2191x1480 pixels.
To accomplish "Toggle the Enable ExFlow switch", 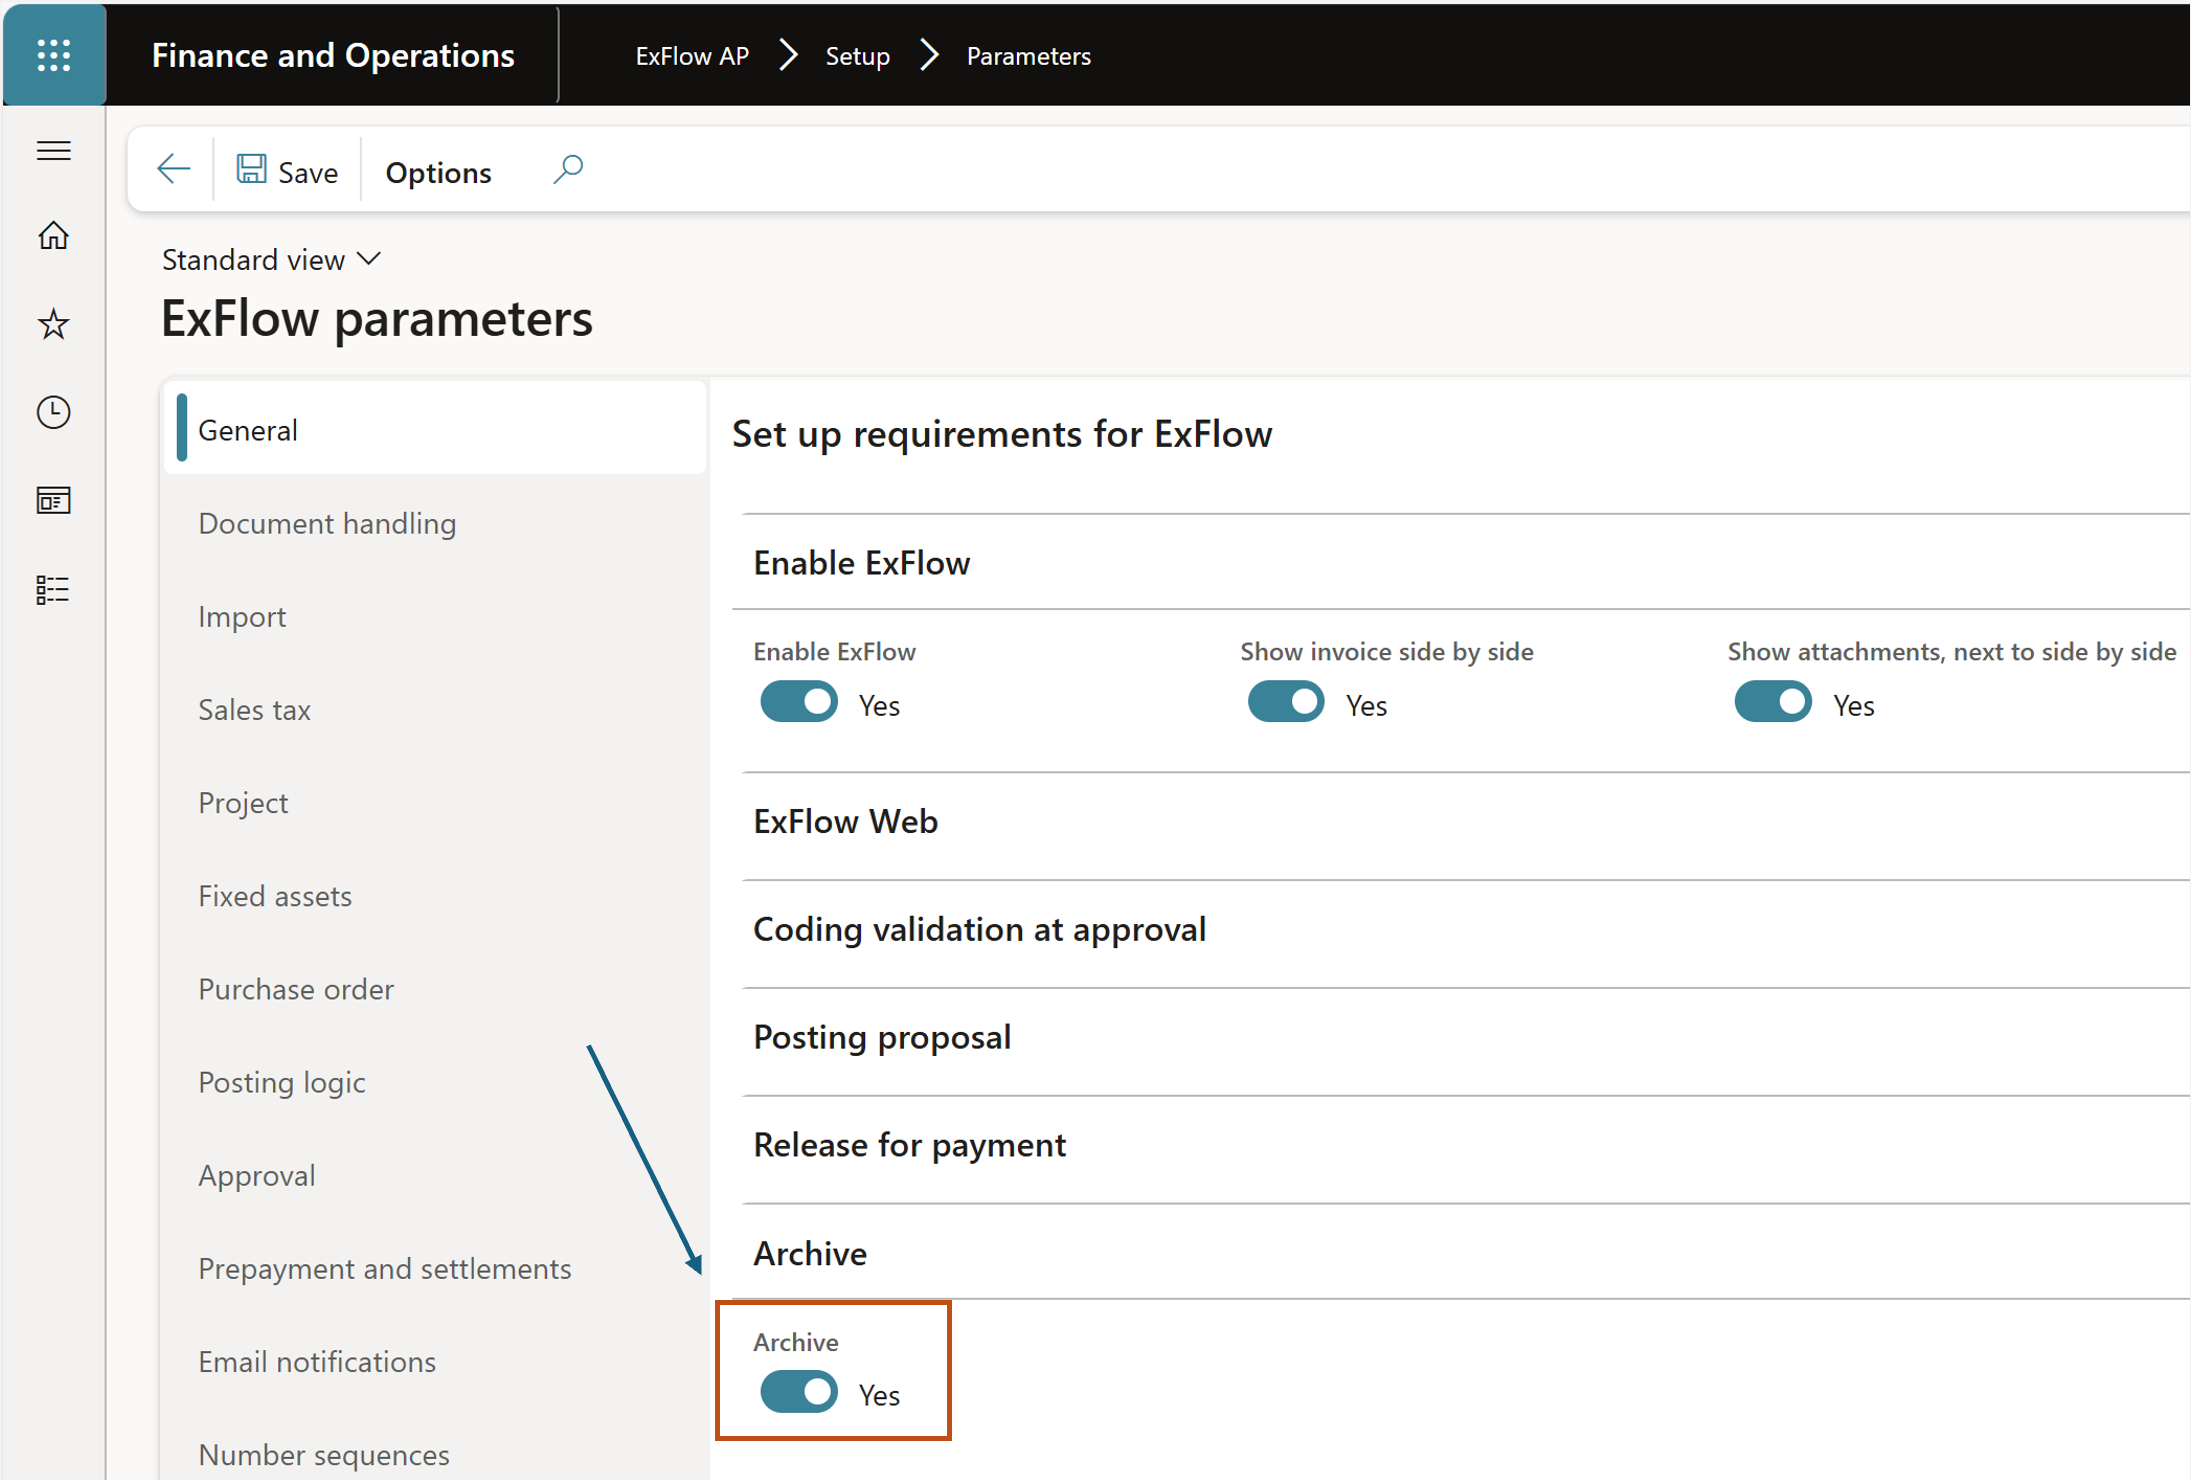I will [798, 702].
